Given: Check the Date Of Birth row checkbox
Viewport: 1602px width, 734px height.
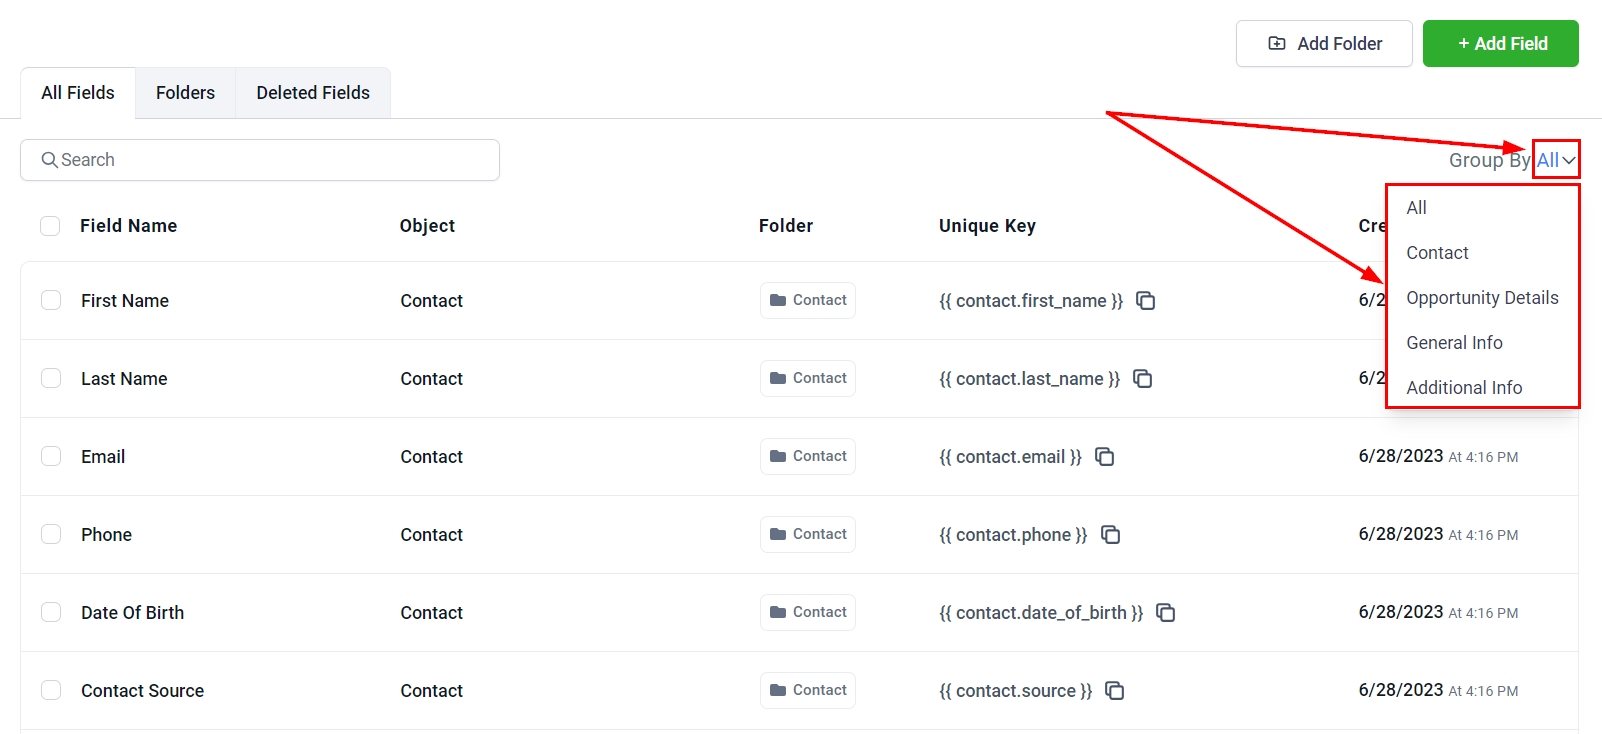Looking at the screenshot, I should pos(51,613).
